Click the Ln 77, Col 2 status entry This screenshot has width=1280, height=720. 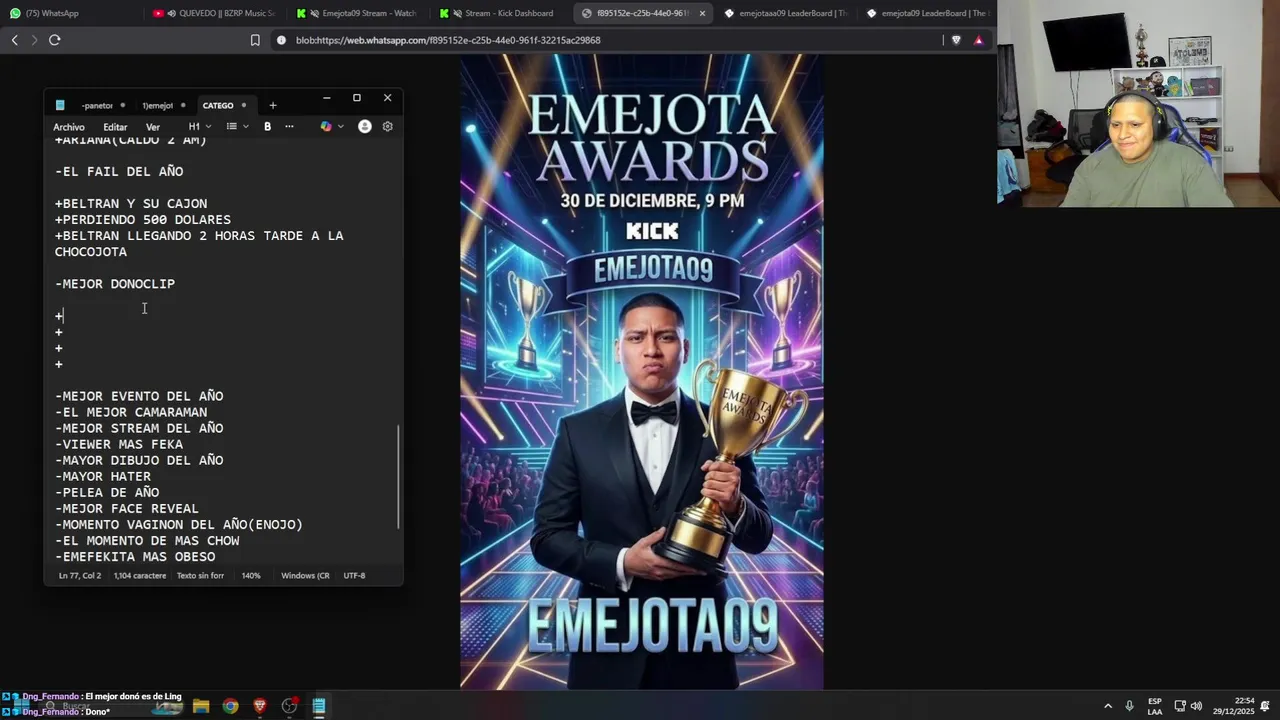click(x=80, y=576)
